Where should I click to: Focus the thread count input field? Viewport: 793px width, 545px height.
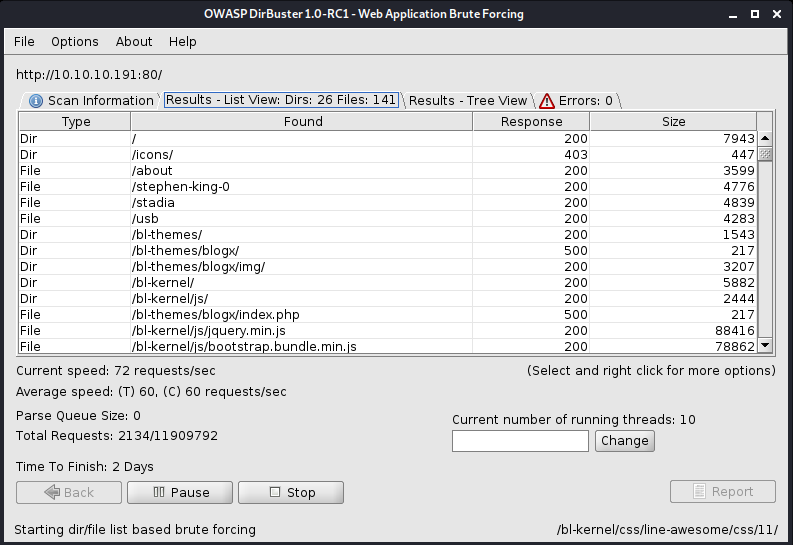tap(520, 441)
